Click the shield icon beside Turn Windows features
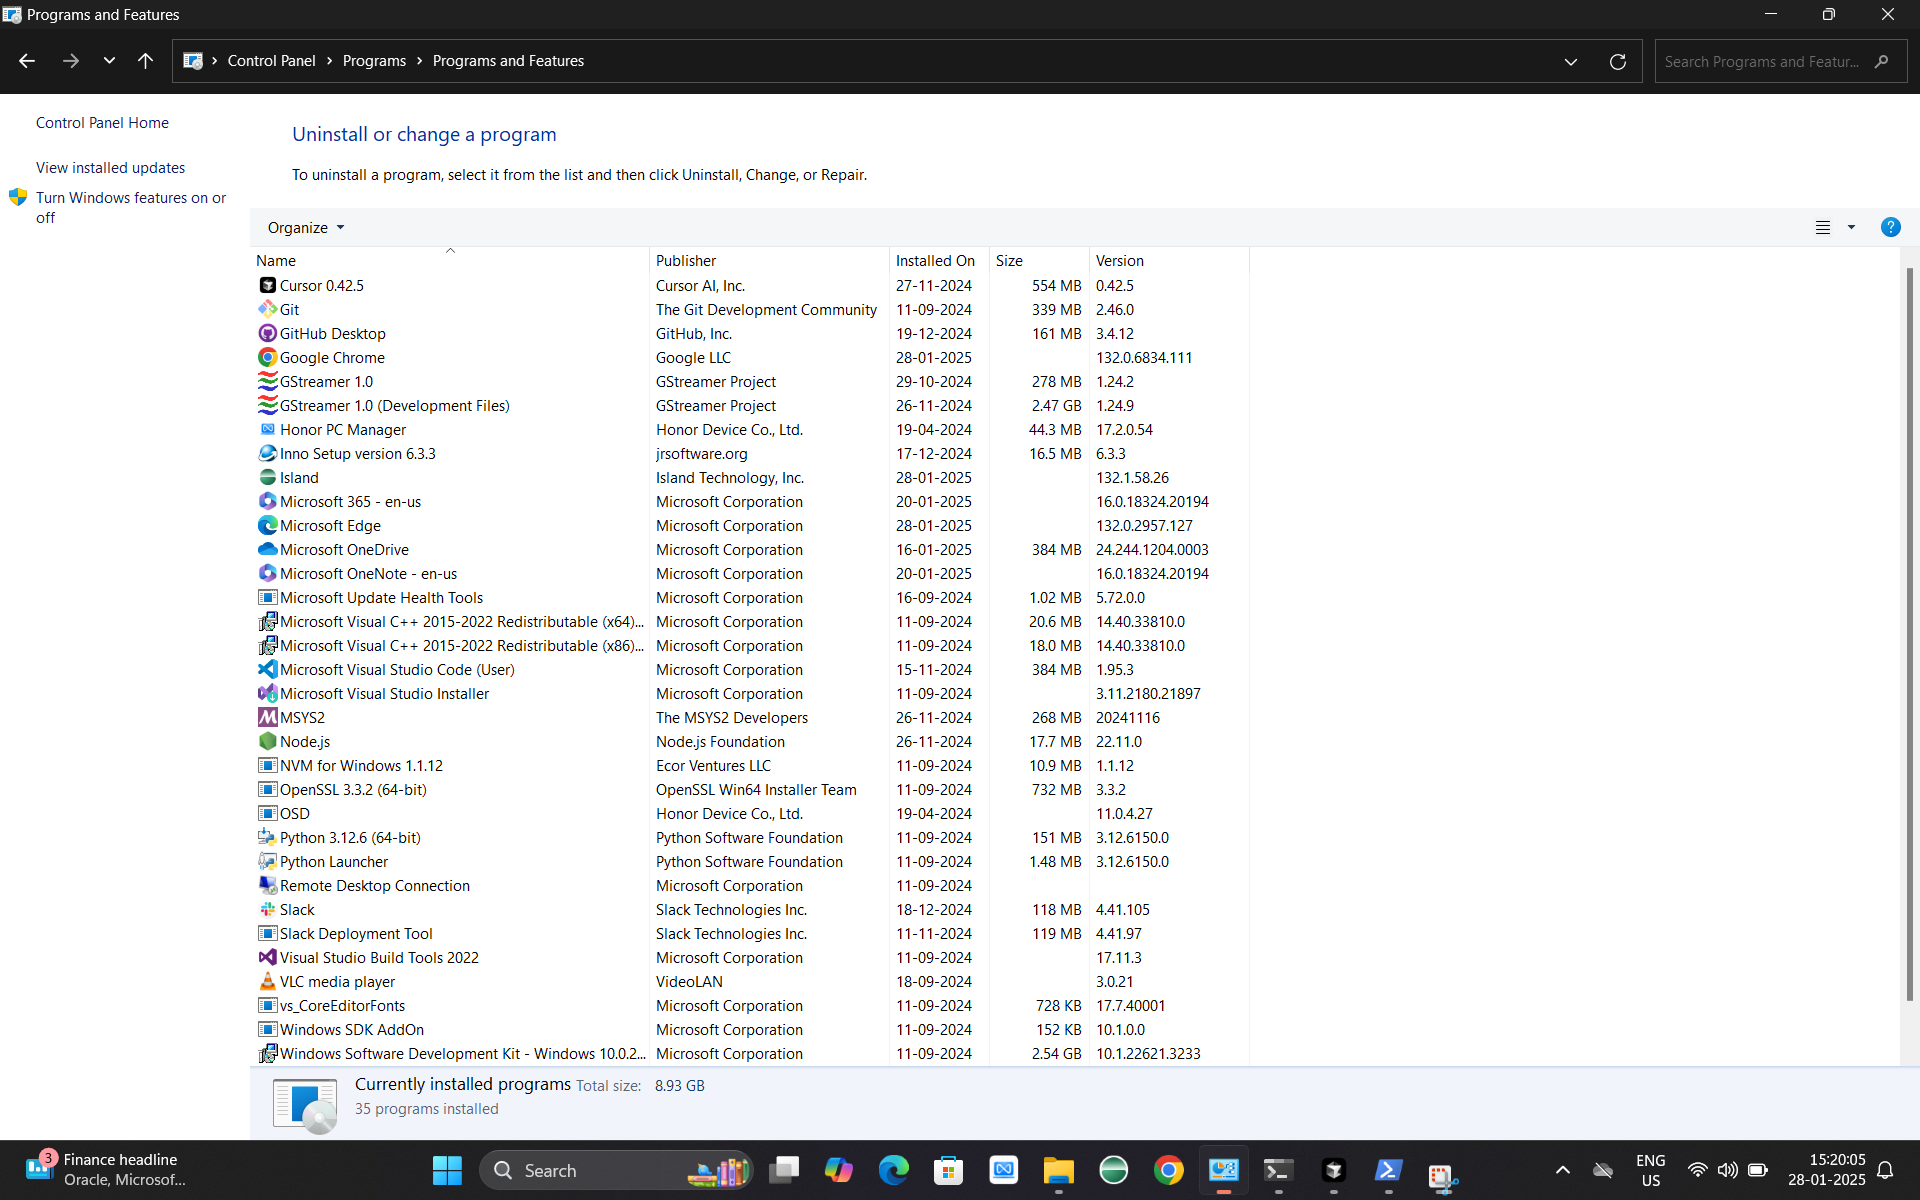Screen dimensions: 1920x1200 17,198
